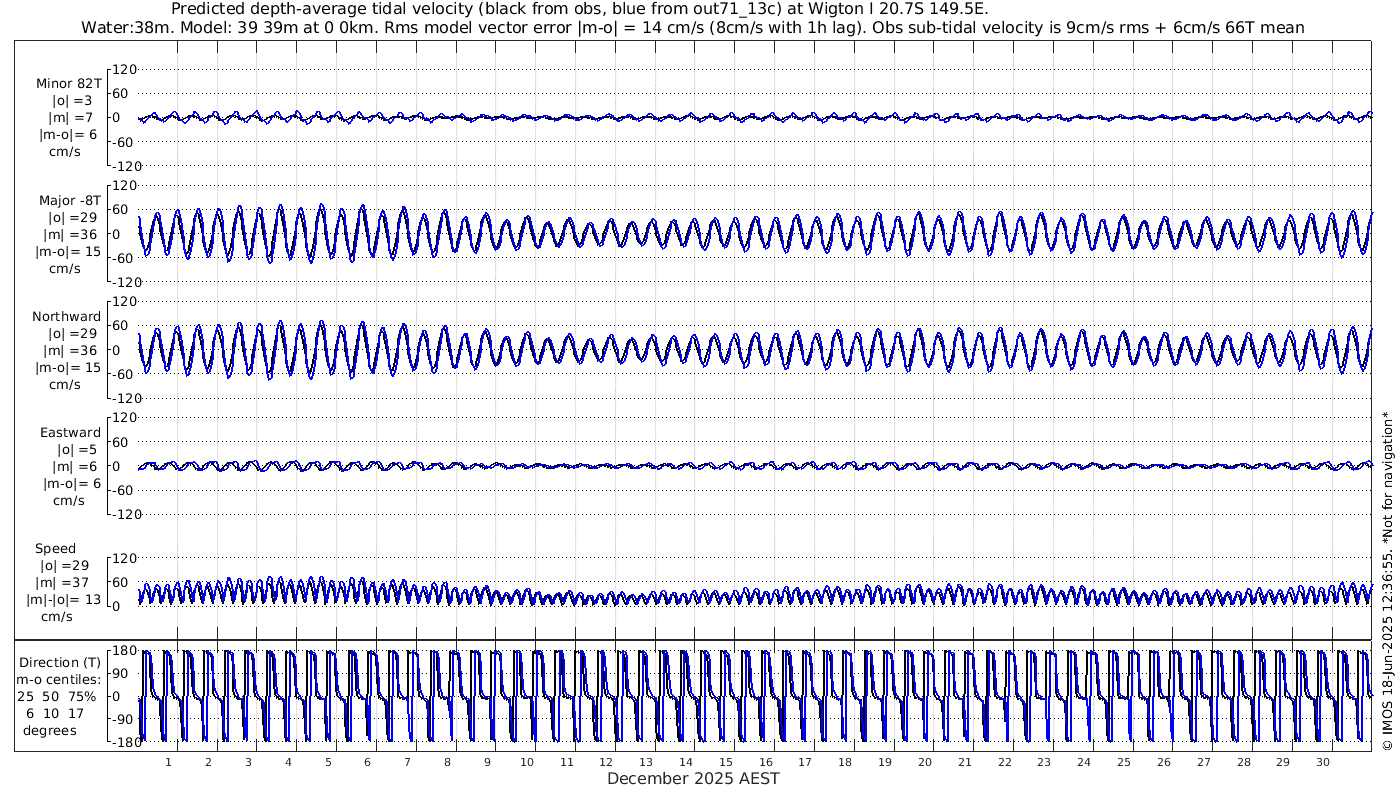
Task: Click day '1' on the date axis
Action: coord(168,762)
